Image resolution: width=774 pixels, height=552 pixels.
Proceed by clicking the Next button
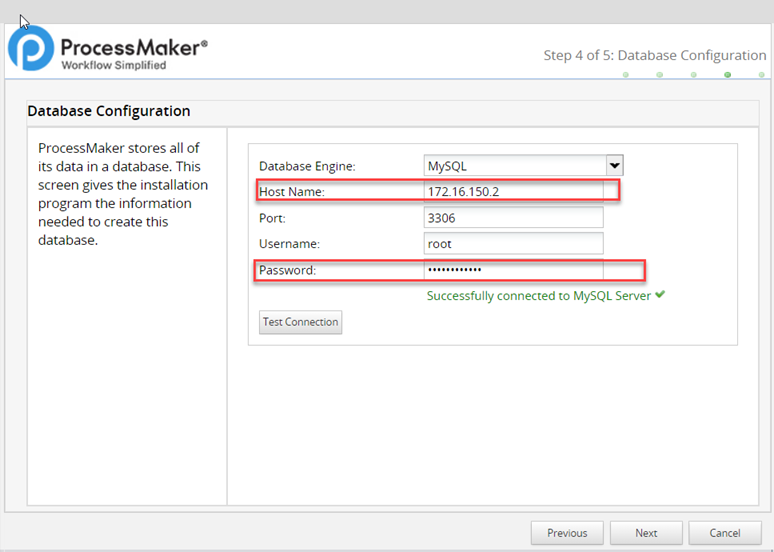(646, 533)
